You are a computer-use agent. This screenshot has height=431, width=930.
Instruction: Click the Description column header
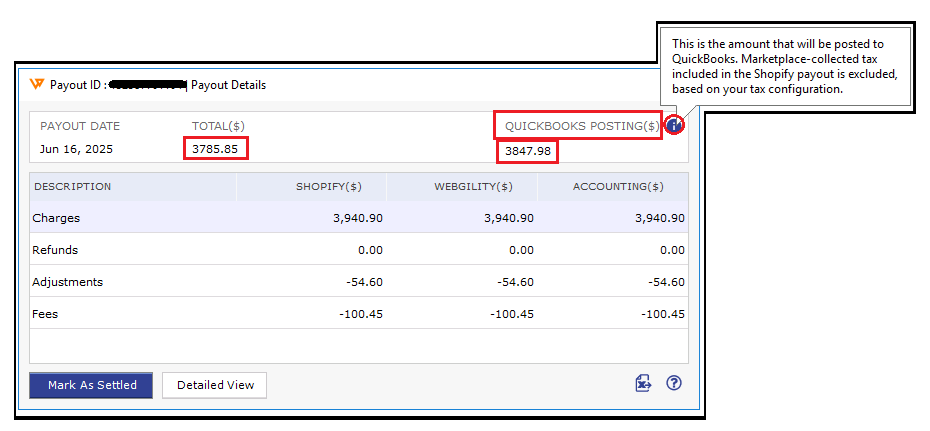72,186
